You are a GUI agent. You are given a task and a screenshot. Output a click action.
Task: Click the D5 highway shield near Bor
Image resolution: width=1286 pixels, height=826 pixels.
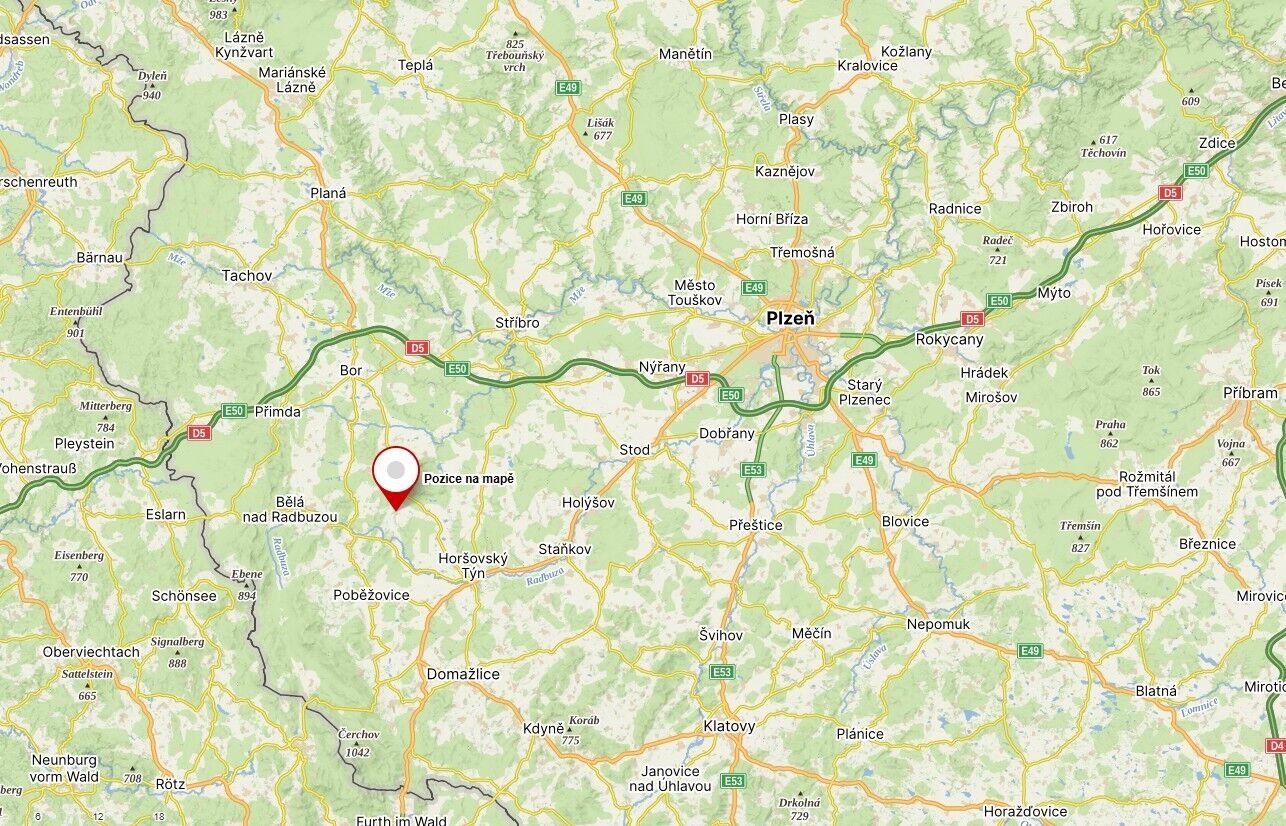tap(418, 348)
